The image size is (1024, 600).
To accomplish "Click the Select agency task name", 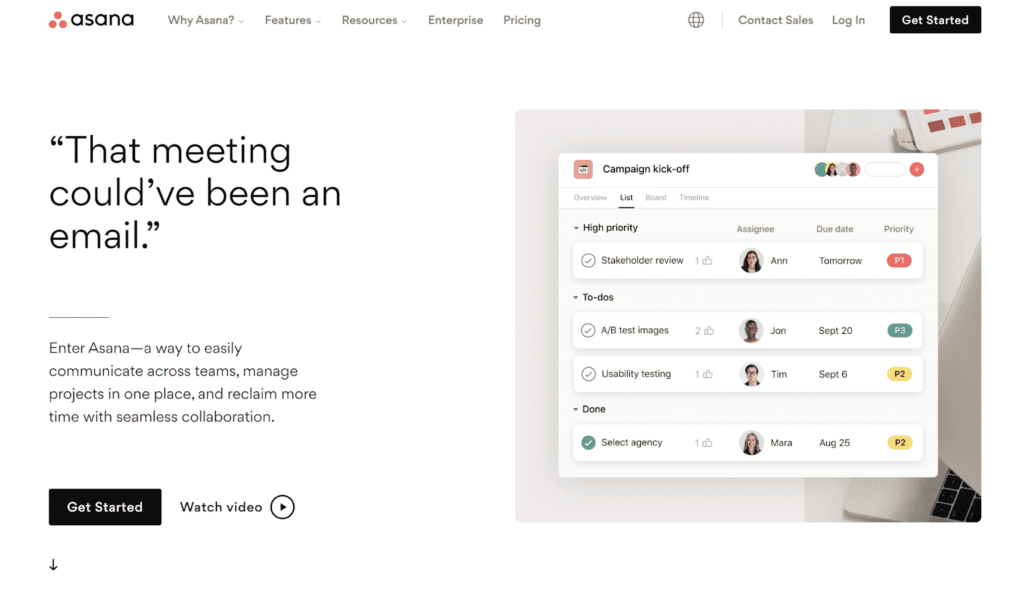I will (632, 443).
